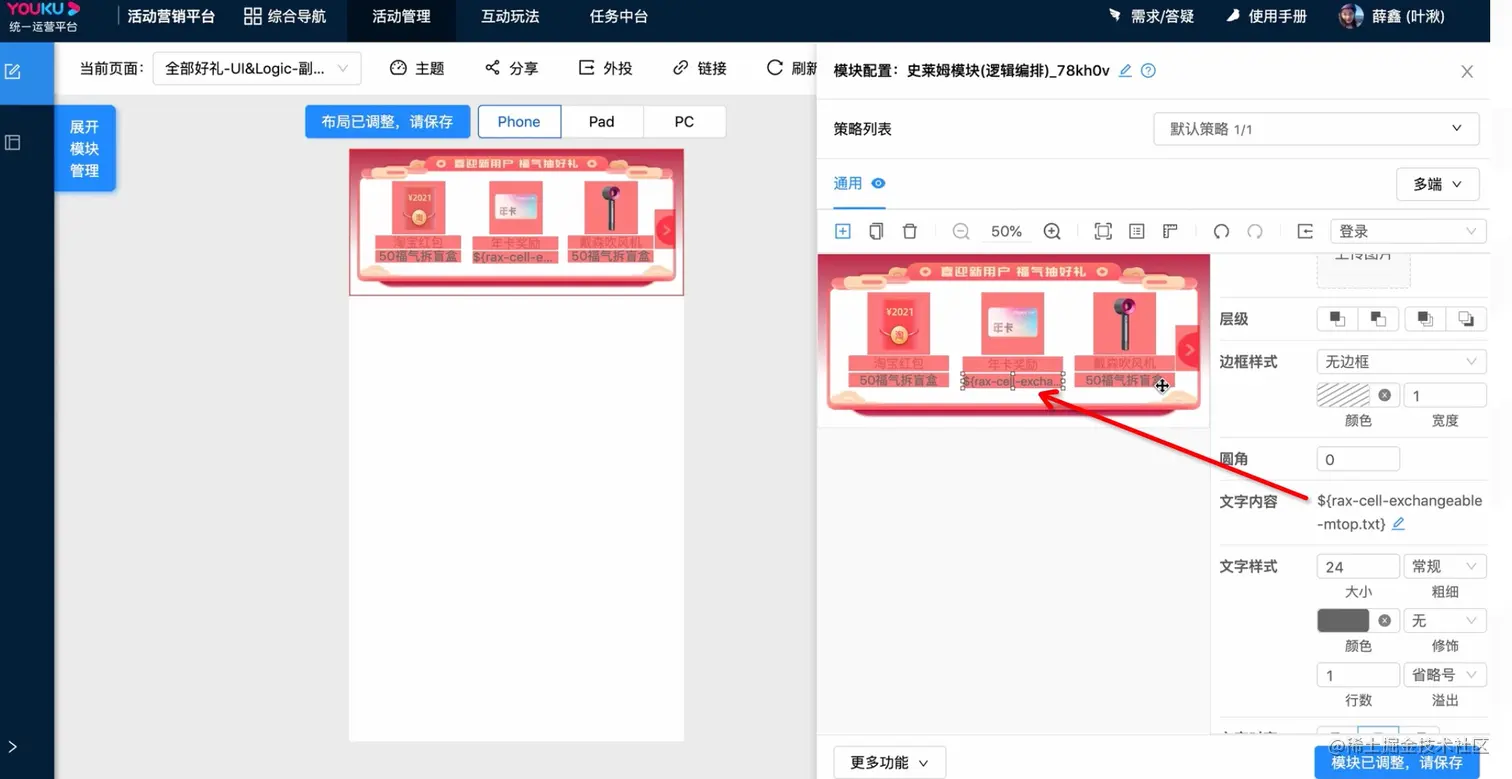The width and height of the screenshot is (1512, 779).
Task: Expand the 无边框 border style dropdown
Action: [1400, 361]
